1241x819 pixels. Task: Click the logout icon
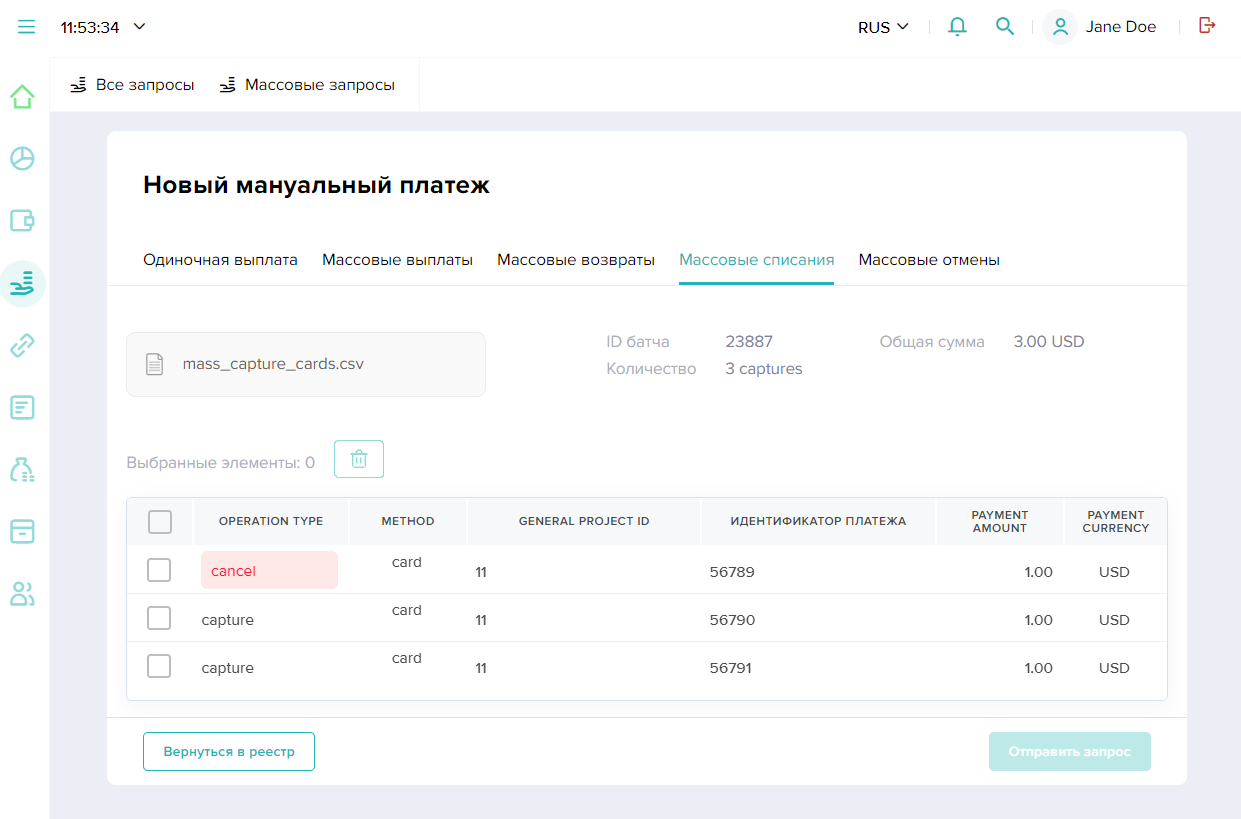tap(1207, 26)
